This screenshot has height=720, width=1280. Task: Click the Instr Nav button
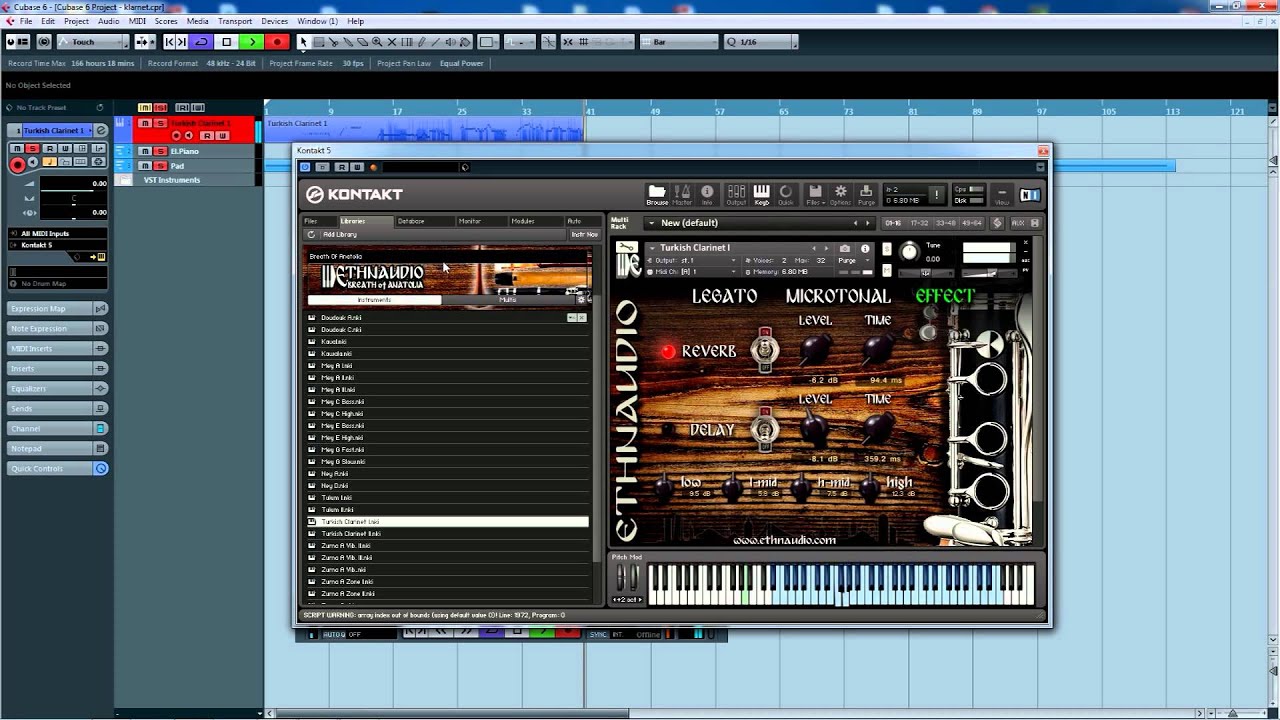(x=584, y=234)
